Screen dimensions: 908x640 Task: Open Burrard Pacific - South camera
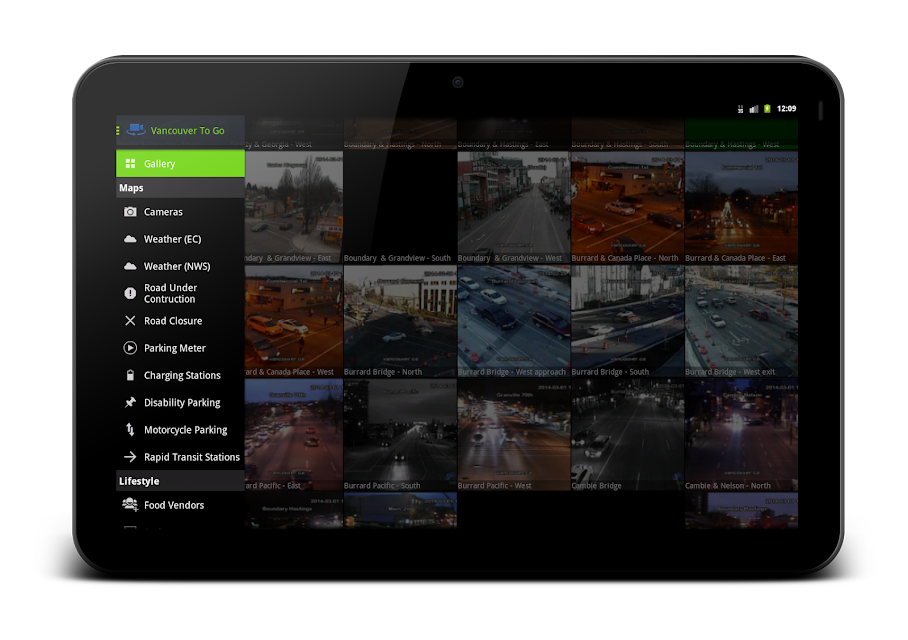pos(400,435)
